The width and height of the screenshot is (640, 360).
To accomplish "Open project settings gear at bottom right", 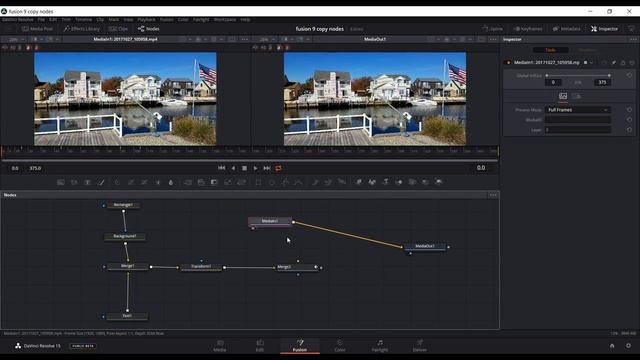I will 628,346.
